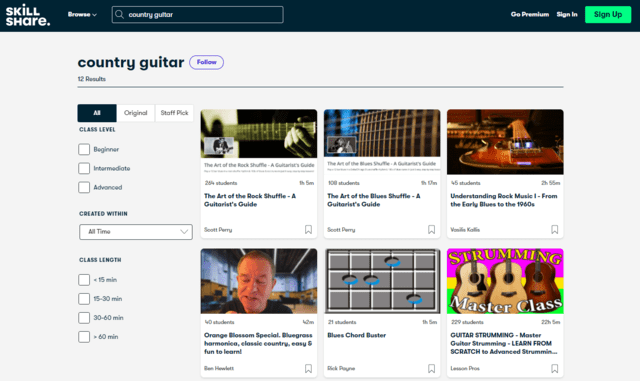Click teacher Ben Hewlett
This screenshot has height=381, width=640.
coord(219,368)
